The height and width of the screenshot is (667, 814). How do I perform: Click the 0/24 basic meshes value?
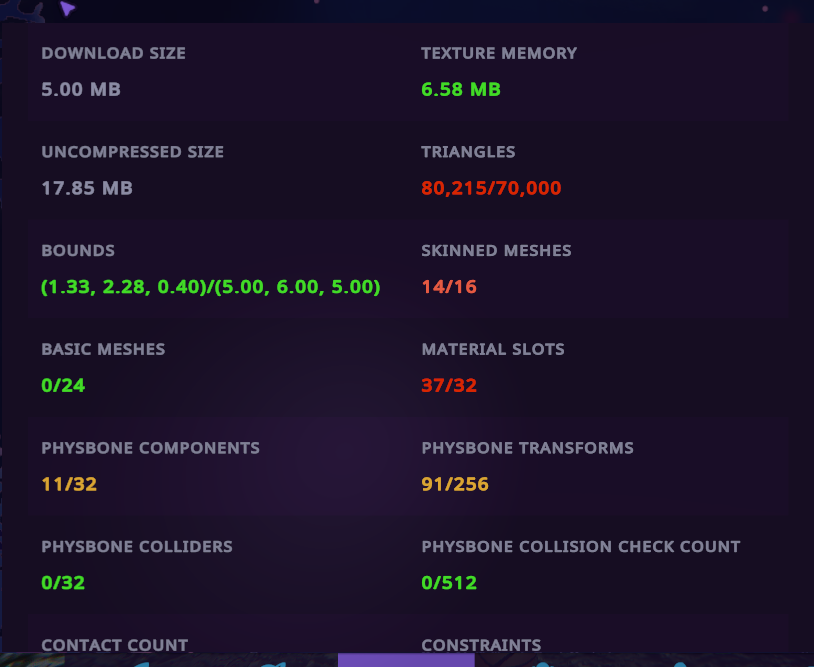coord(63,385)
